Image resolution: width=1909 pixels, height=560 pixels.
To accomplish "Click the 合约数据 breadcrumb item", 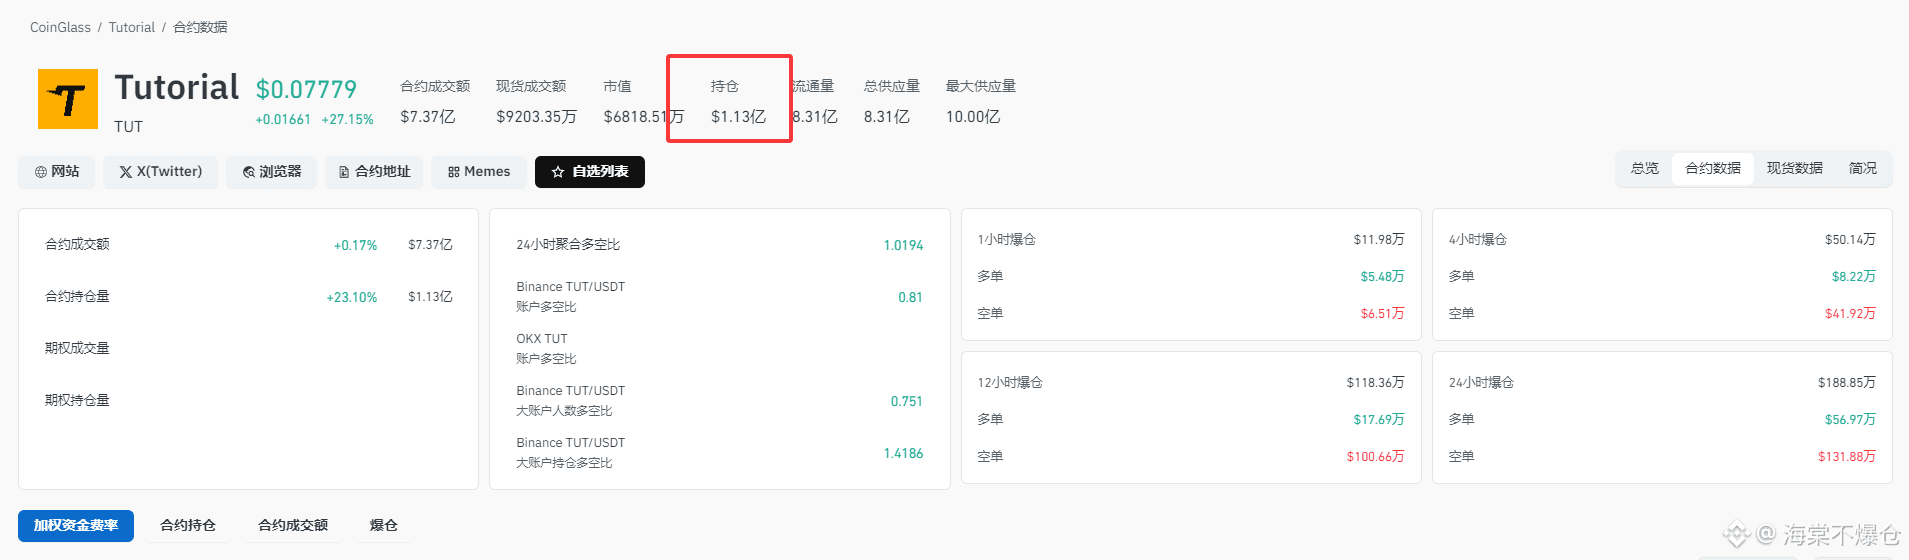I will pyautogui.click(x=200, y=27).
